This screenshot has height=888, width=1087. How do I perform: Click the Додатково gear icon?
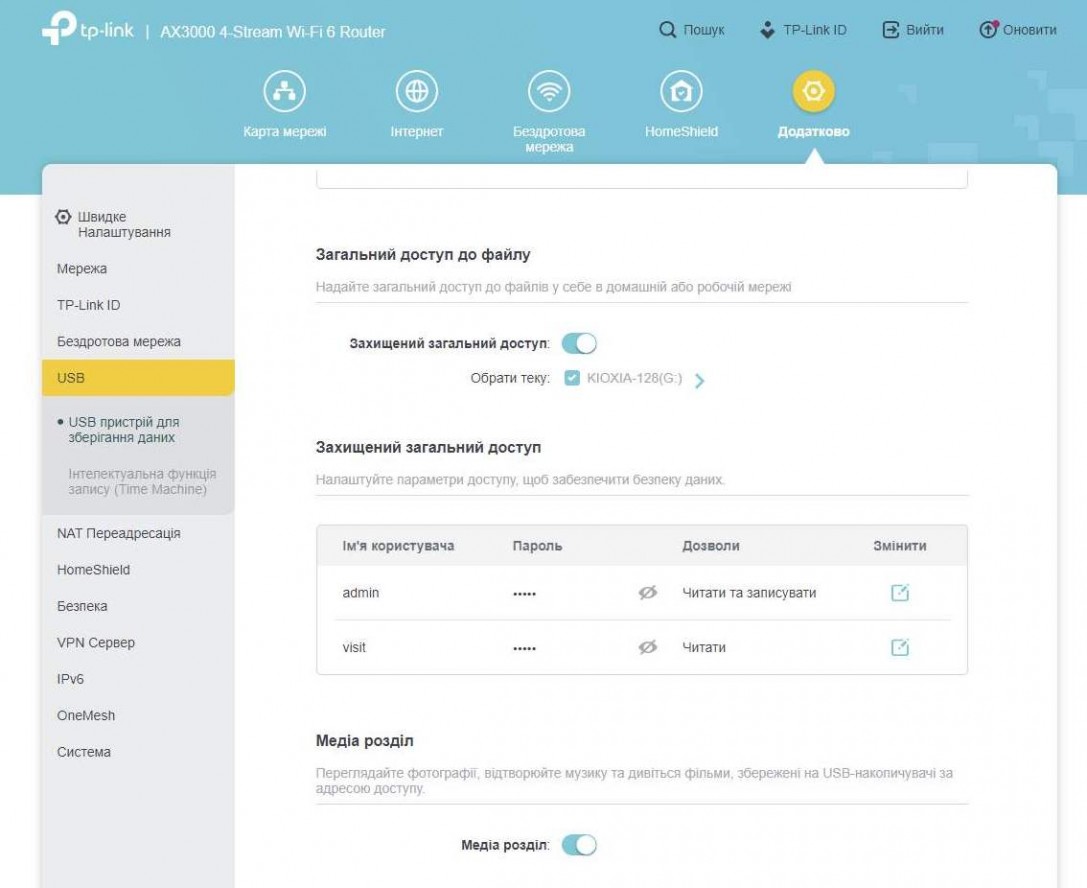tap(813, 93)
